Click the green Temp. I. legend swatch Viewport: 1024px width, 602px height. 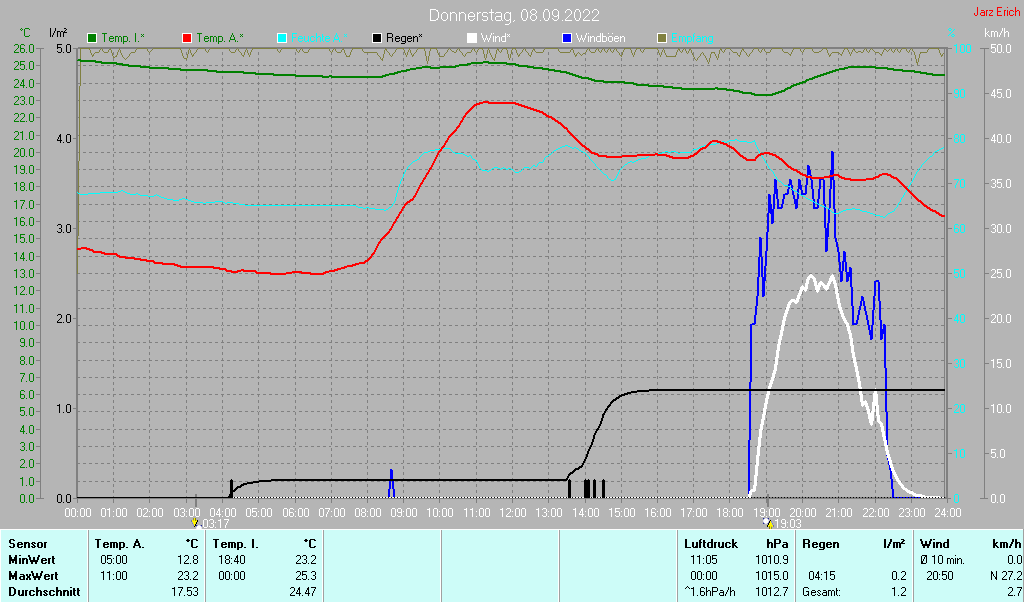[x=93, y=38]
